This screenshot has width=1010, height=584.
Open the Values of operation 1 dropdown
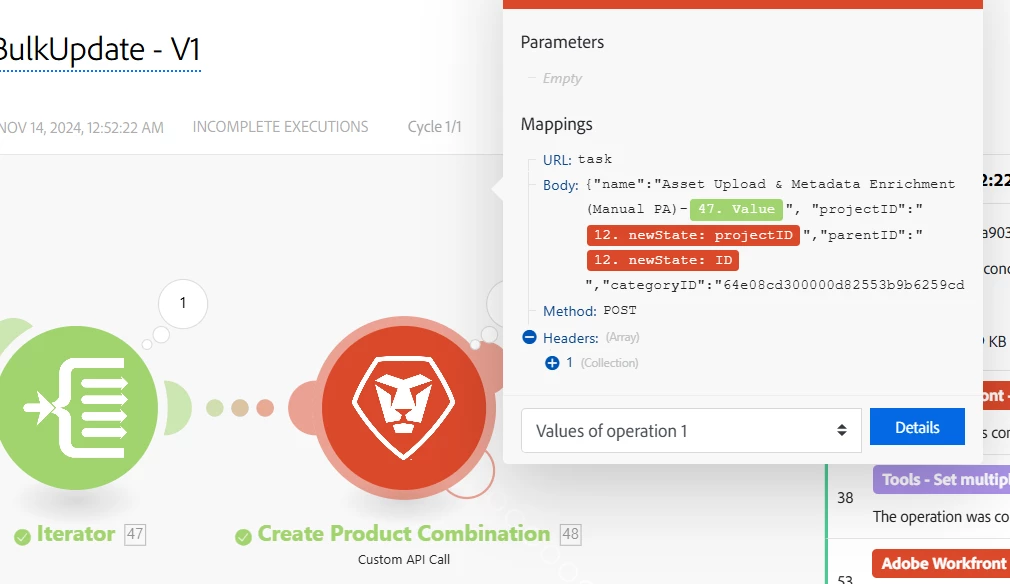[x=691, y=430]
